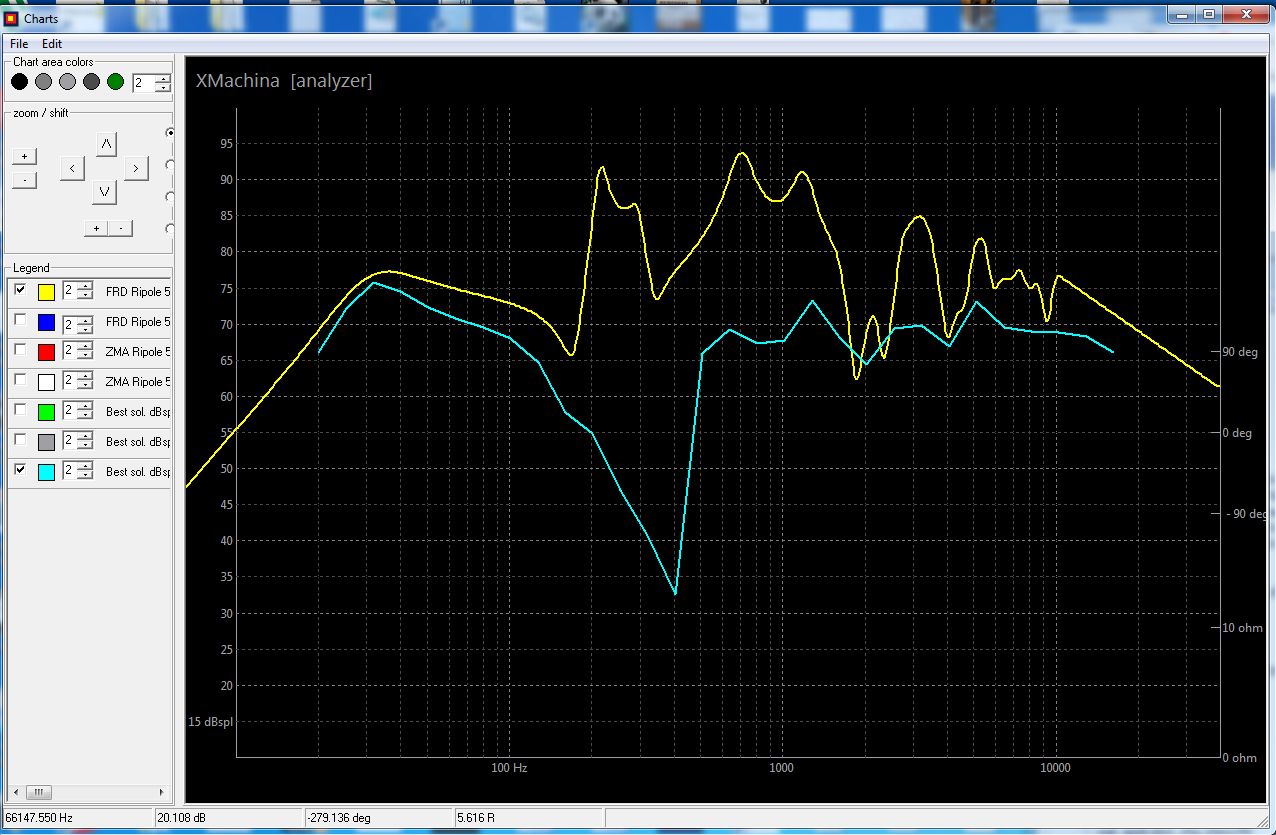1276x835 pixels.
Task: Enable the gray Best sol. curve checkbox
Action: (x=21, y=439)
